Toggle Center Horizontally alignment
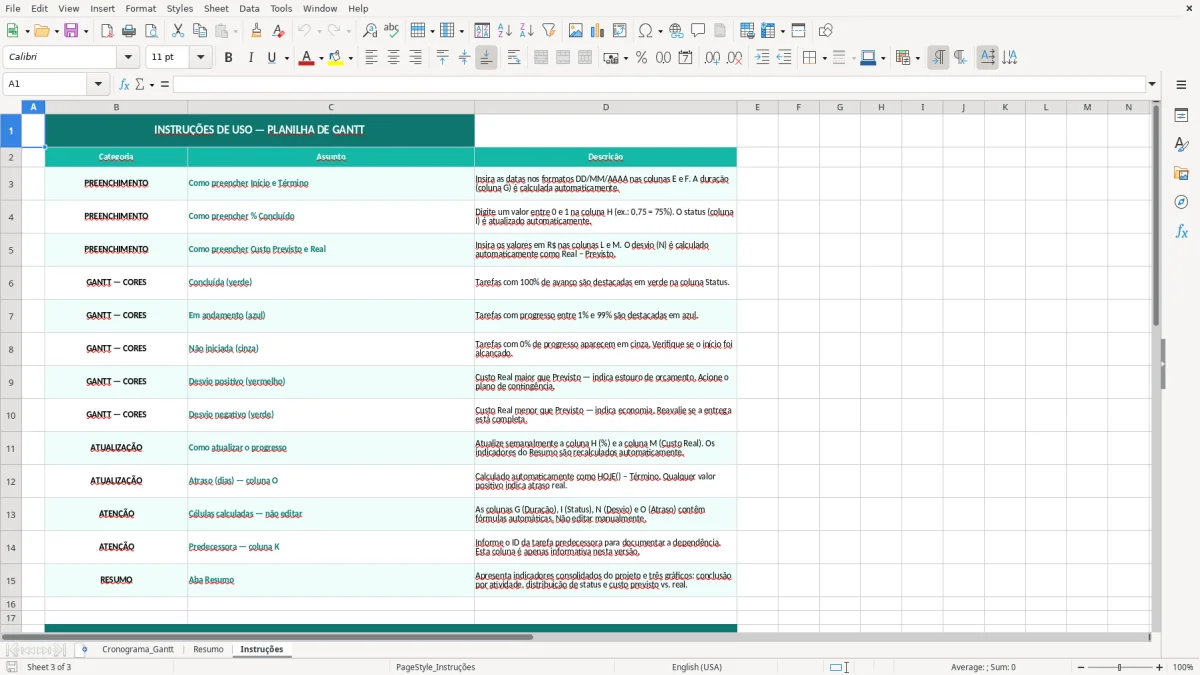The height and width of the screenshot is (675, 1200). click(393, 58)
